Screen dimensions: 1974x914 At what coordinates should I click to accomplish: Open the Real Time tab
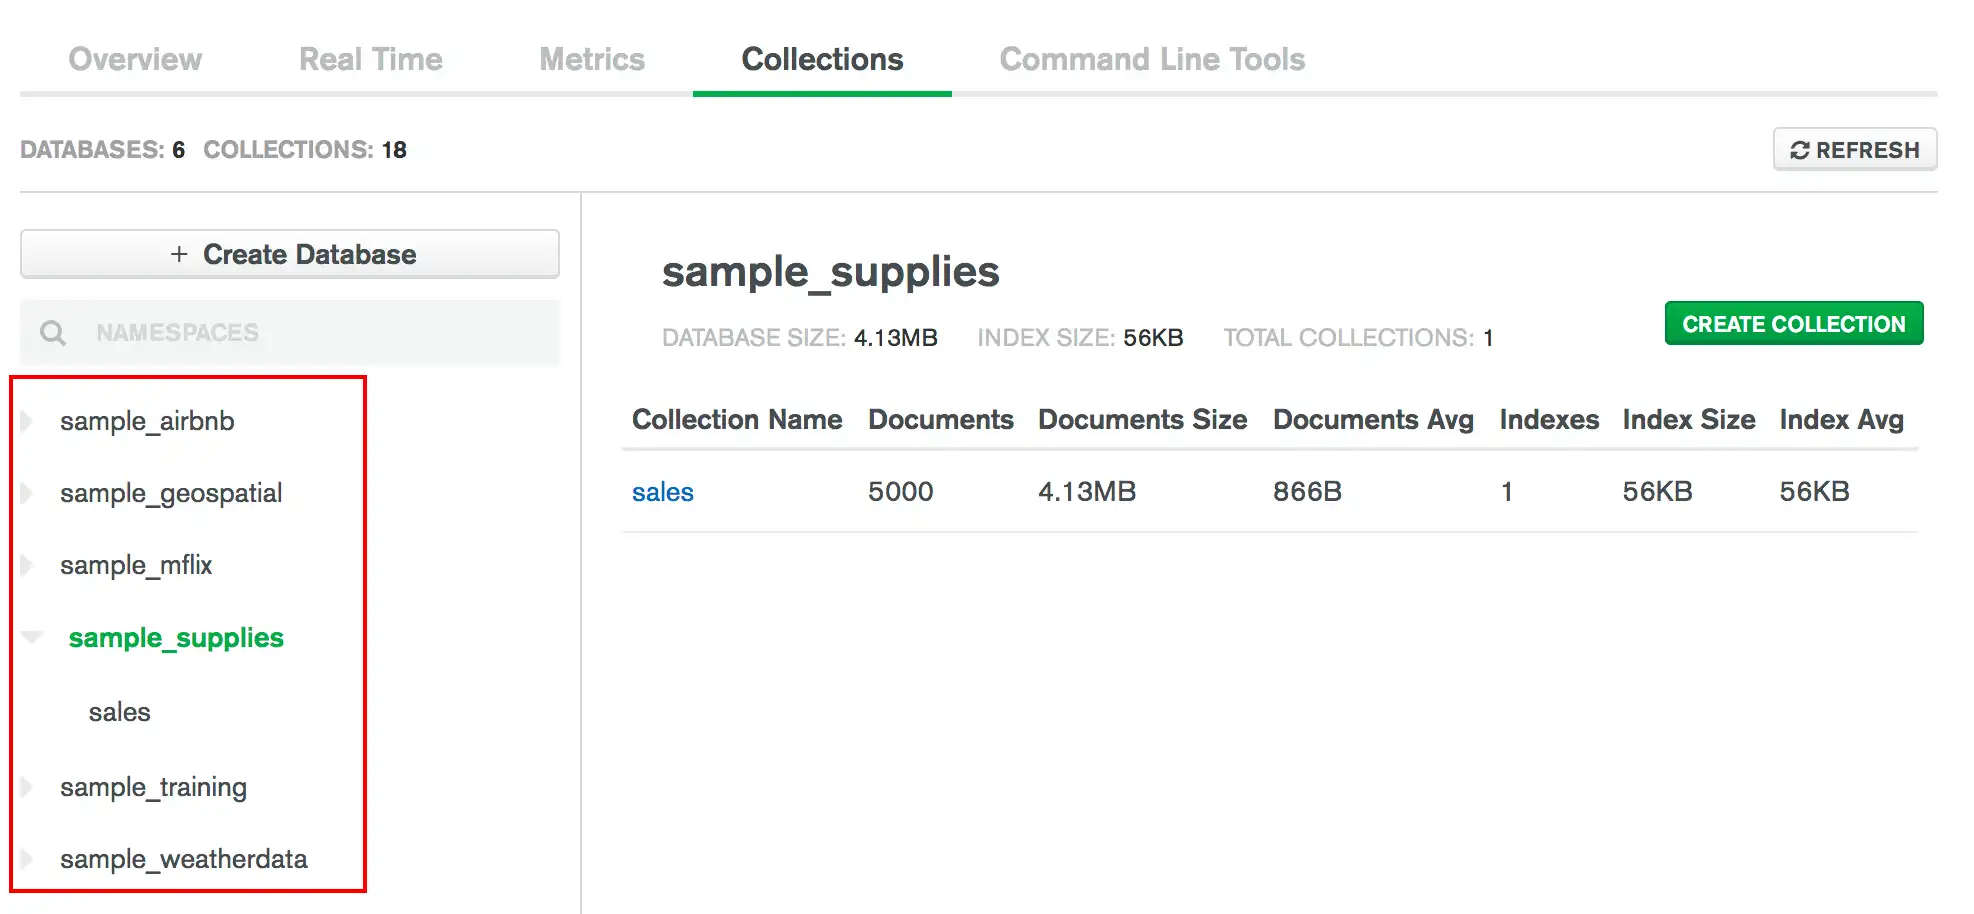click(x=370, y=59)
